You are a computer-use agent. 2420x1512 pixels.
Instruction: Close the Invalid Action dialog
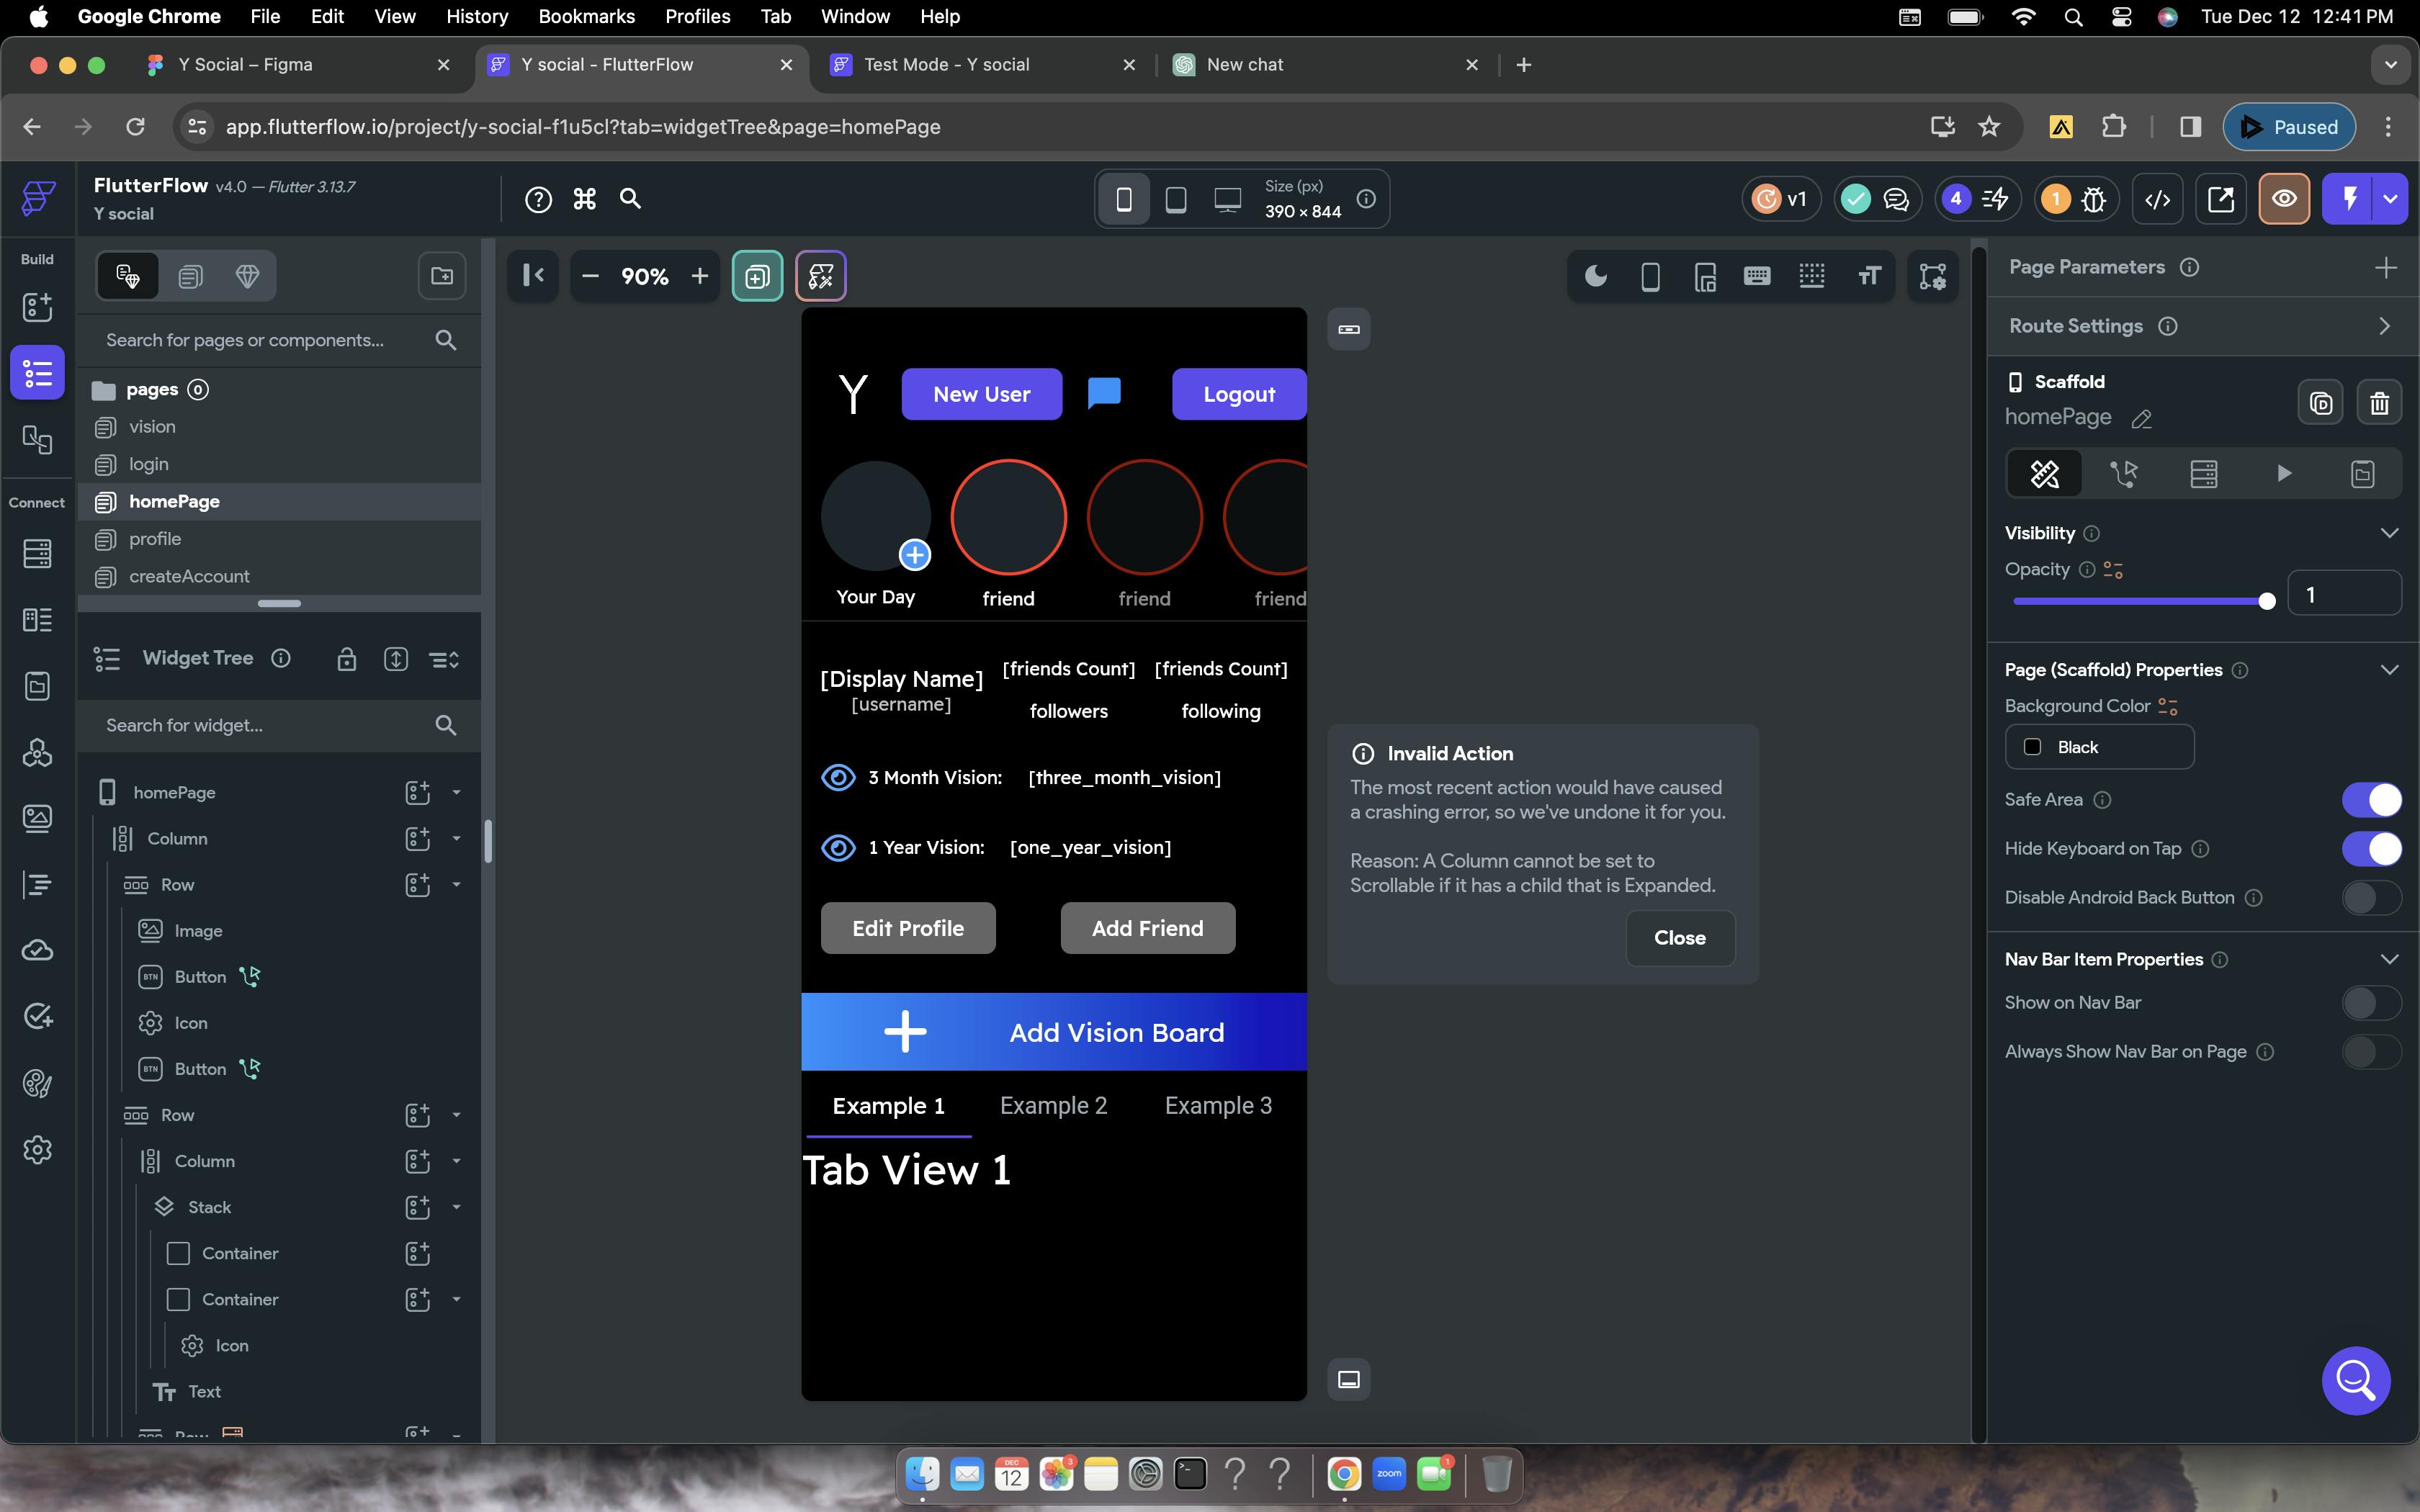tap(1679, 938)
